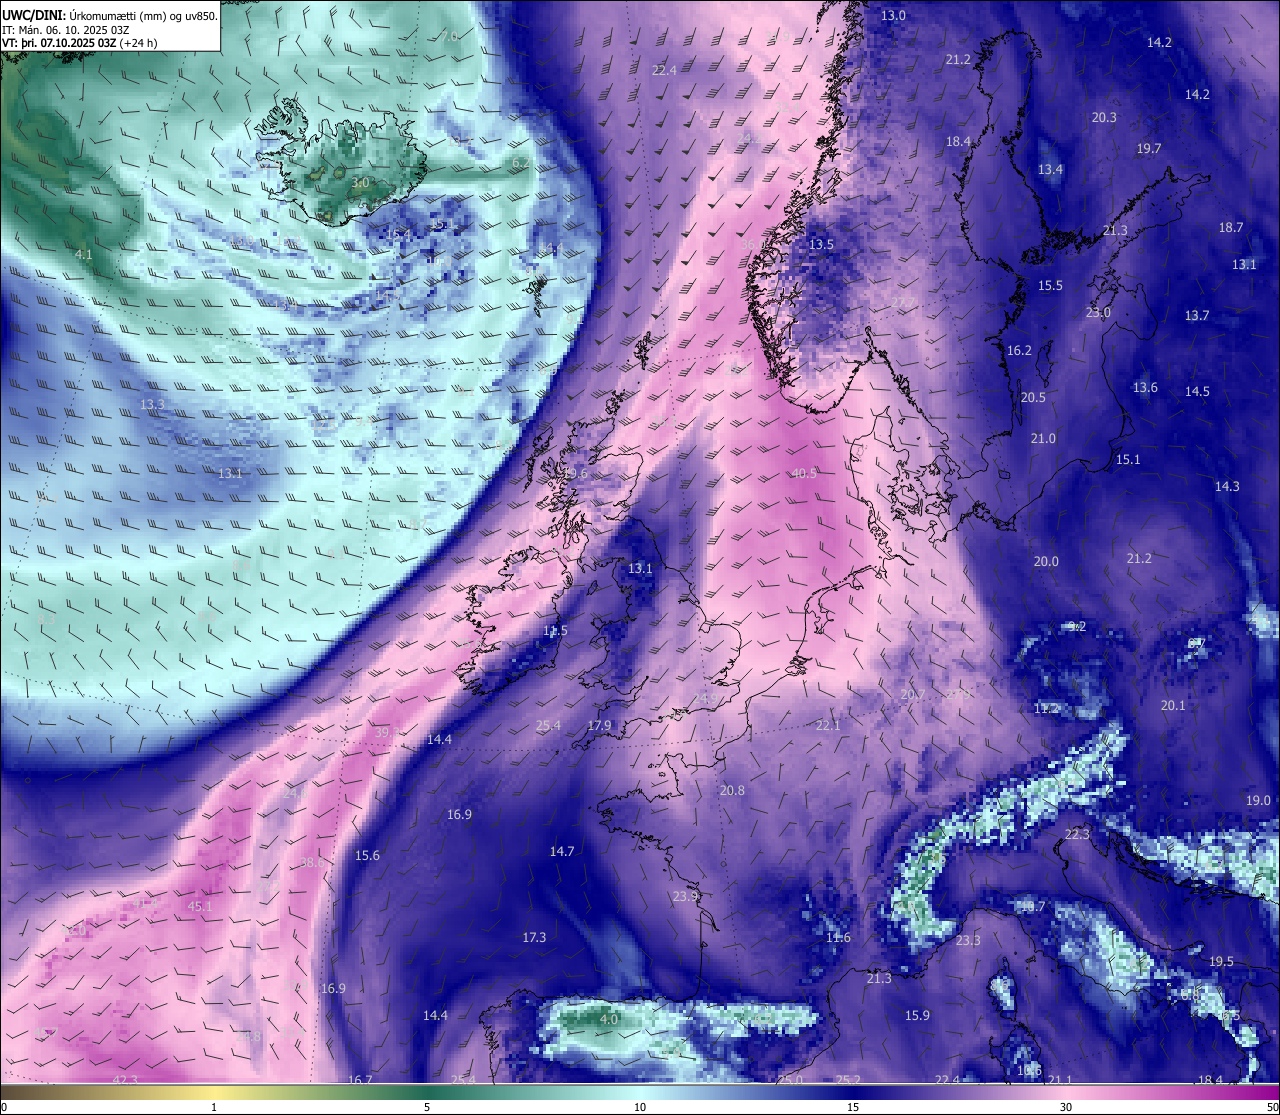Viewport: 1280px width, 1115px height.
Task: Click the '13.6' value label
Action: (x=1145, y=387)
